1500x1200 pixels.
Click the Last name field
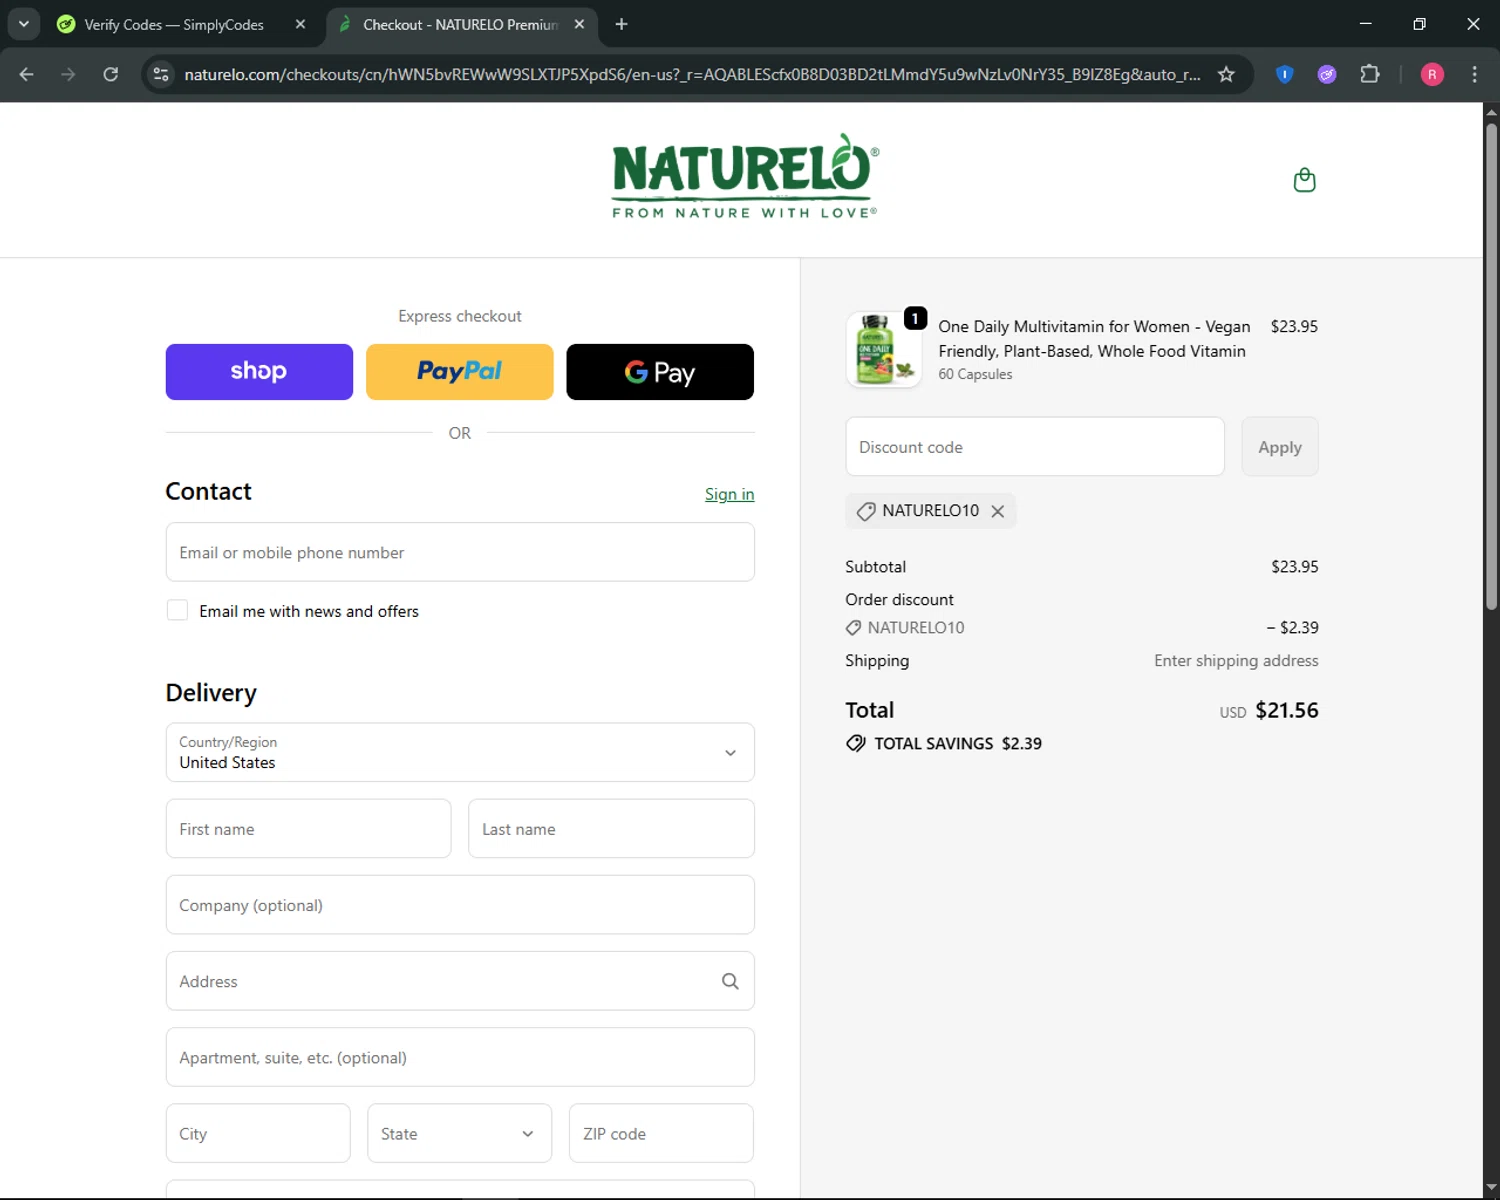coord(611,829)
